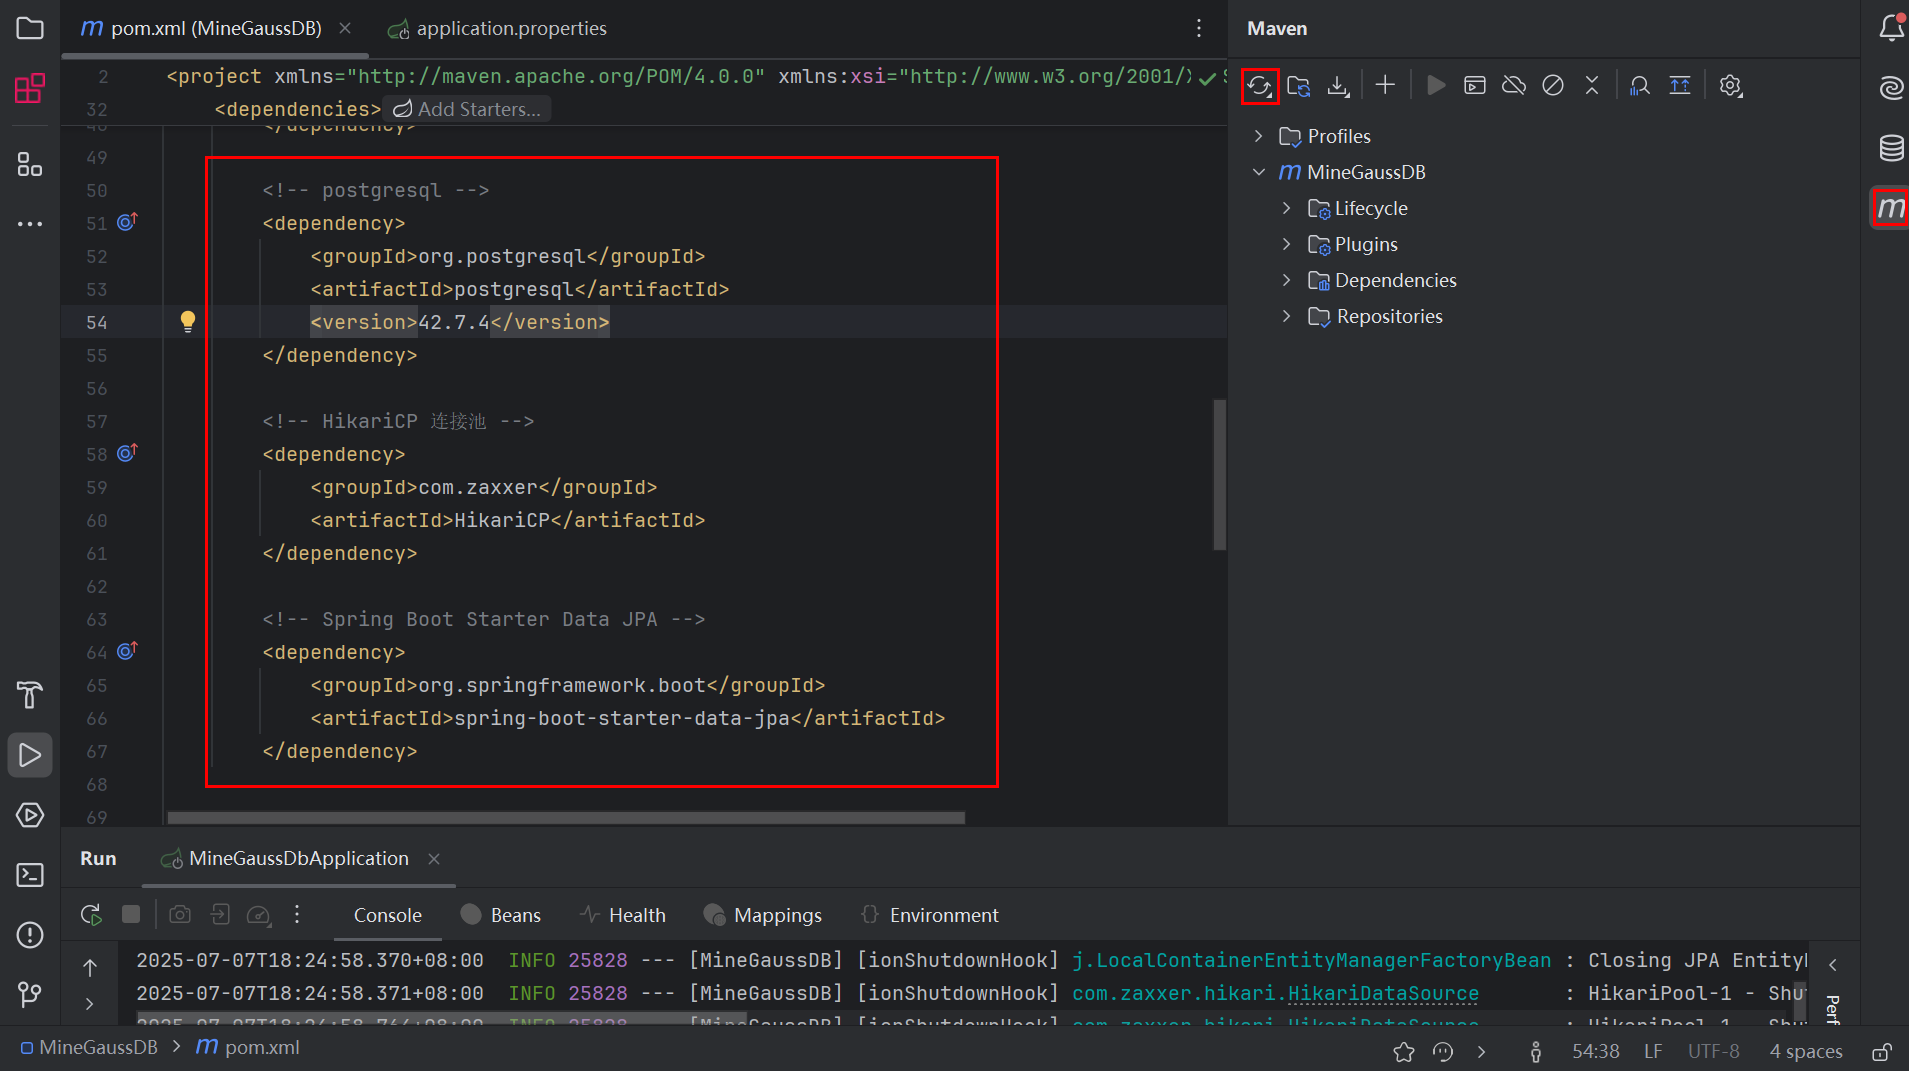This screenshot has width=1909, height=1071.
Task: Open the Database tool window icon
Action: click(1890, 148)
